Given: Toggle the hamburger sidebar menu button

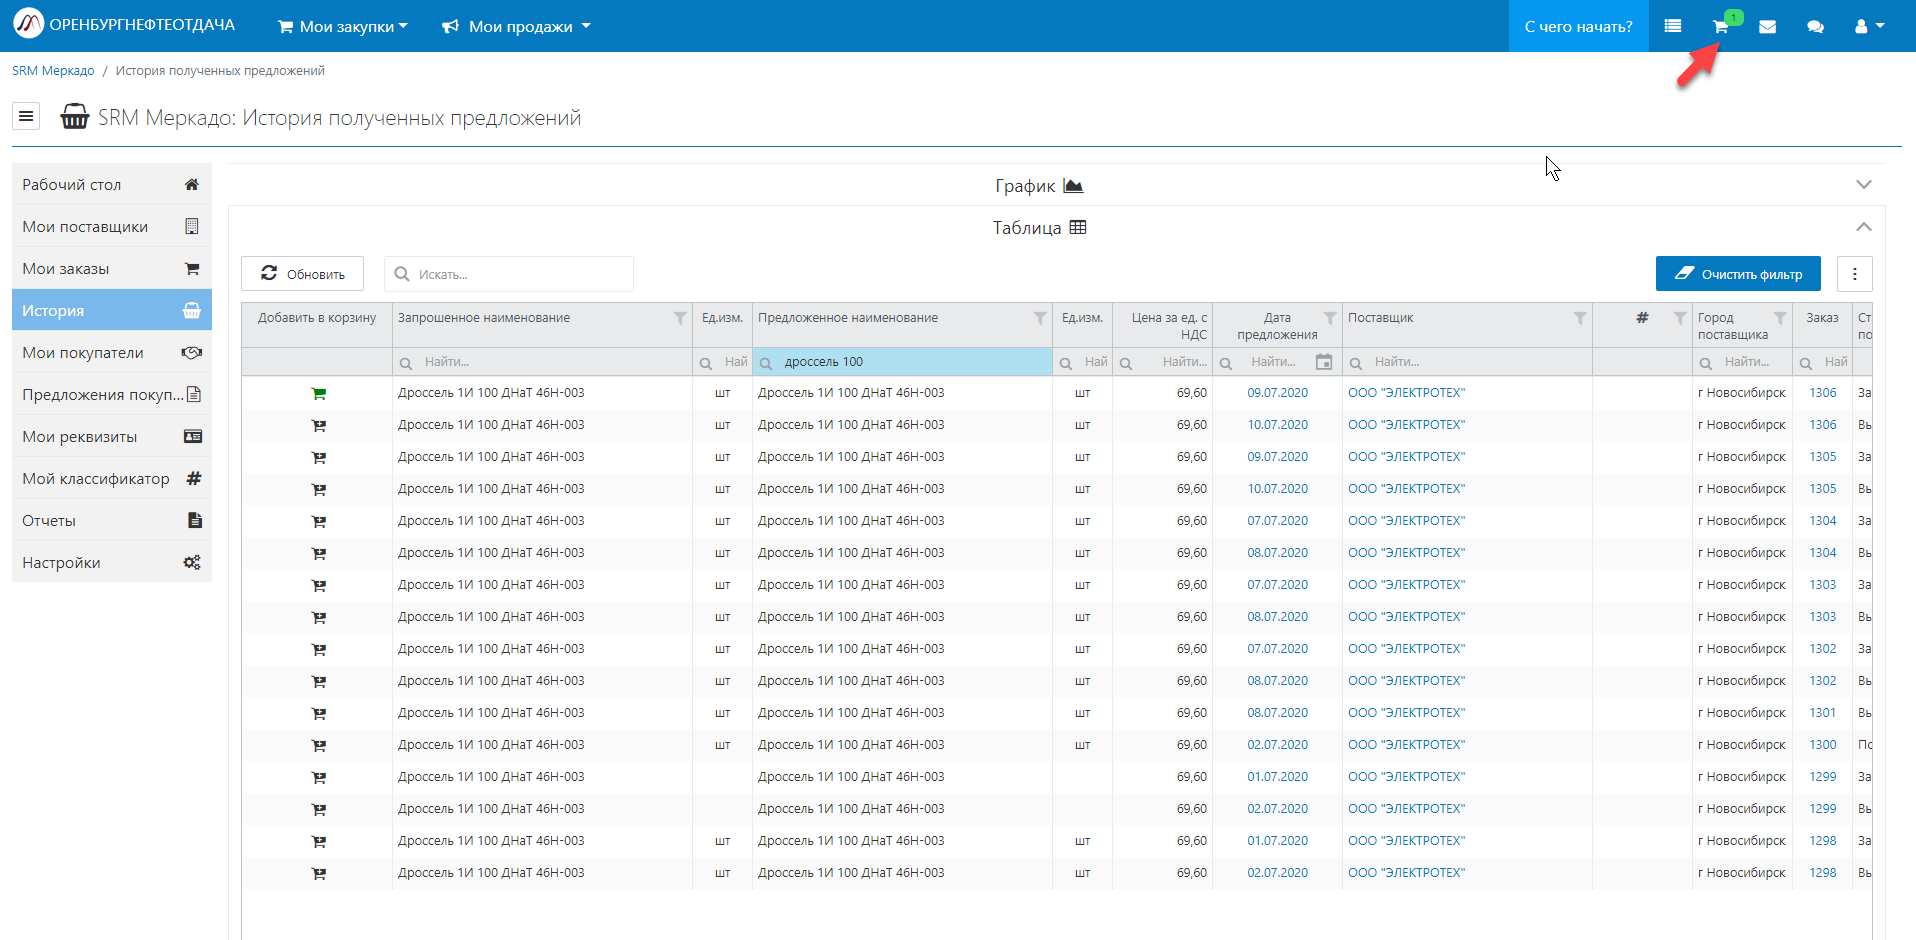Looking at the screenshot, I should [x=26, y=117].
